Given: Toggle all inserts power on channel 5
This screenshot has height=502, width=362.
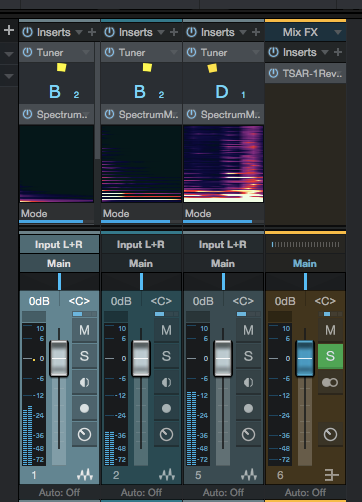Looking at the screenshot, I should 191,32.
